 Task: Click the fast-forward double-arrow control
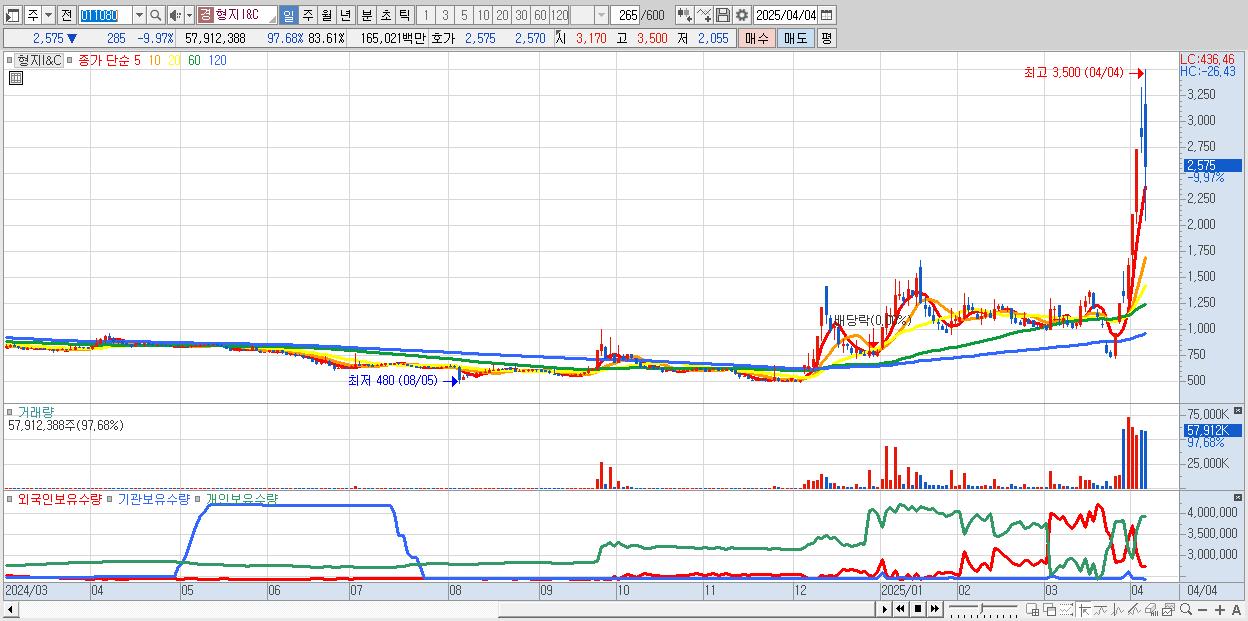coord(935,609)
